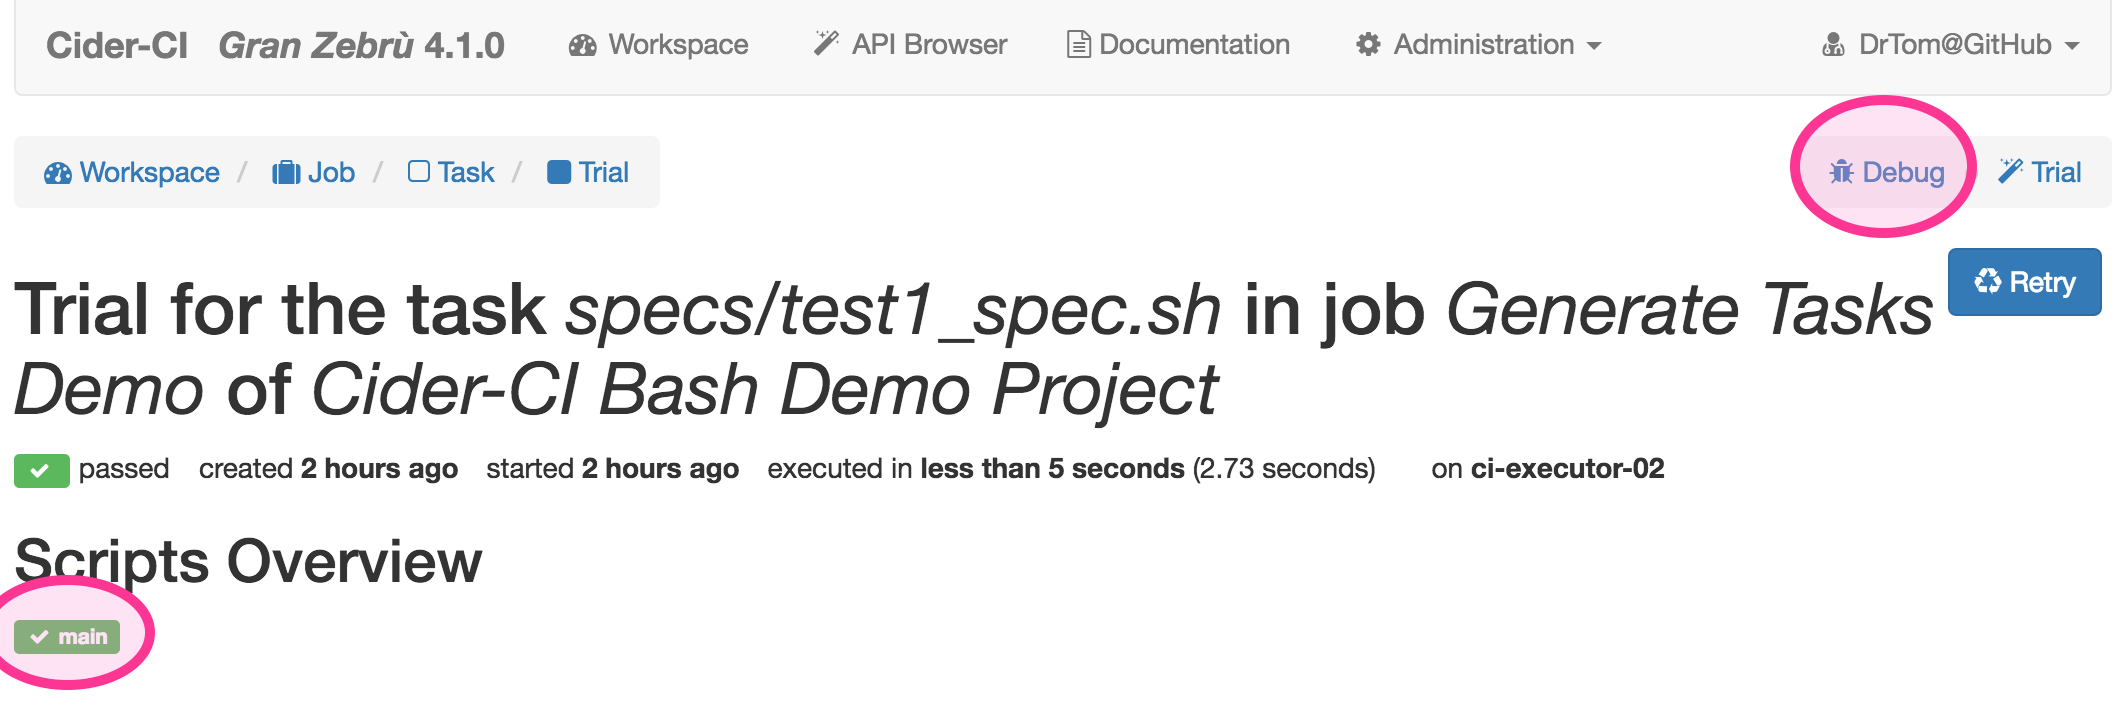This screenshot has height=706, width=2126.
Task: Go to Workspace via breadcrumb link
Action: point(132,172)
